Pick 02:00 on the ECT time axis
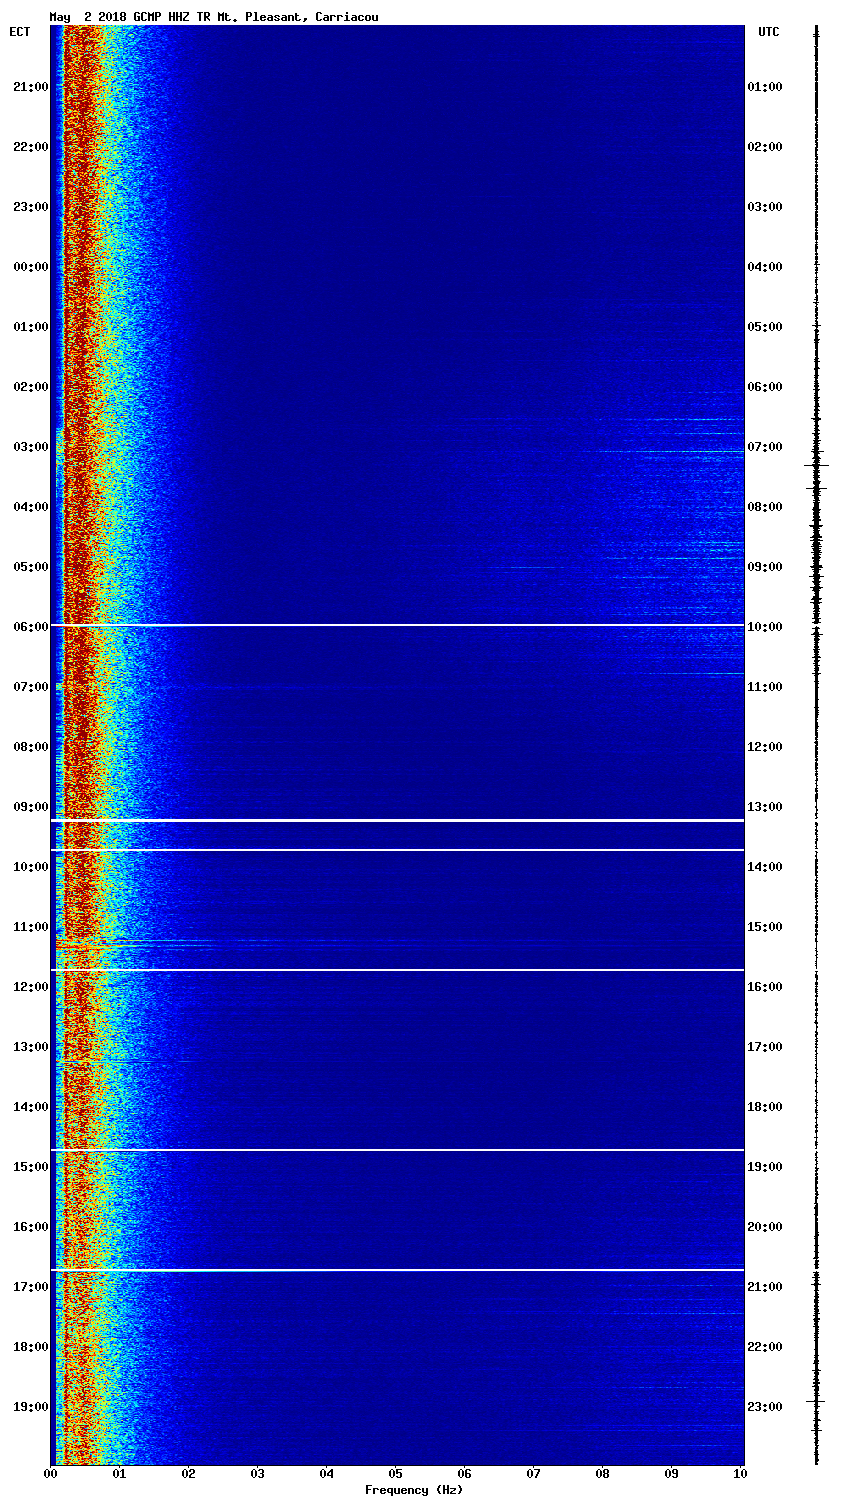The width and height of the screenshot is (852, 1500). tap(30, 387)
